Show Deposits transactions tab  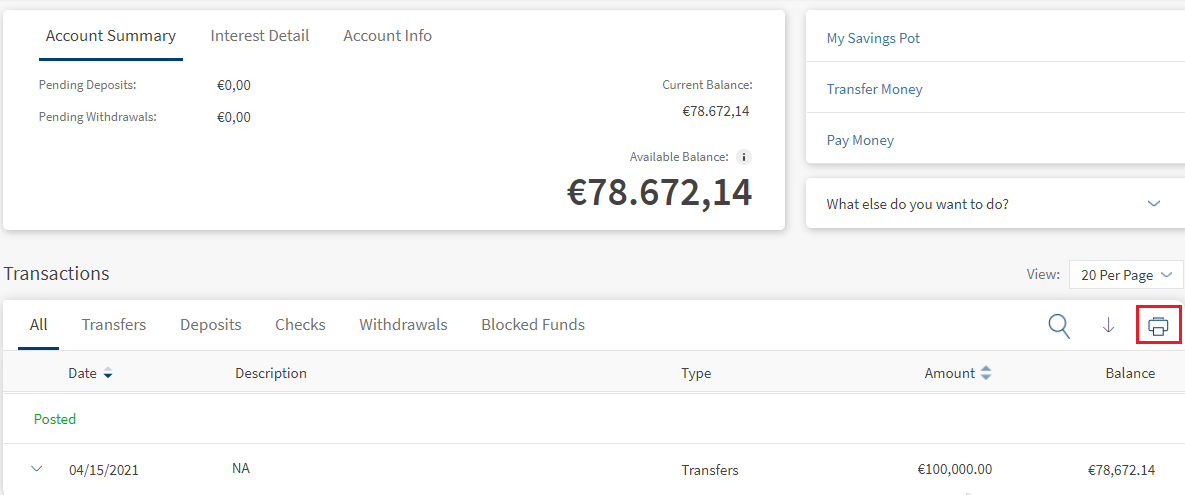point(211,325)
